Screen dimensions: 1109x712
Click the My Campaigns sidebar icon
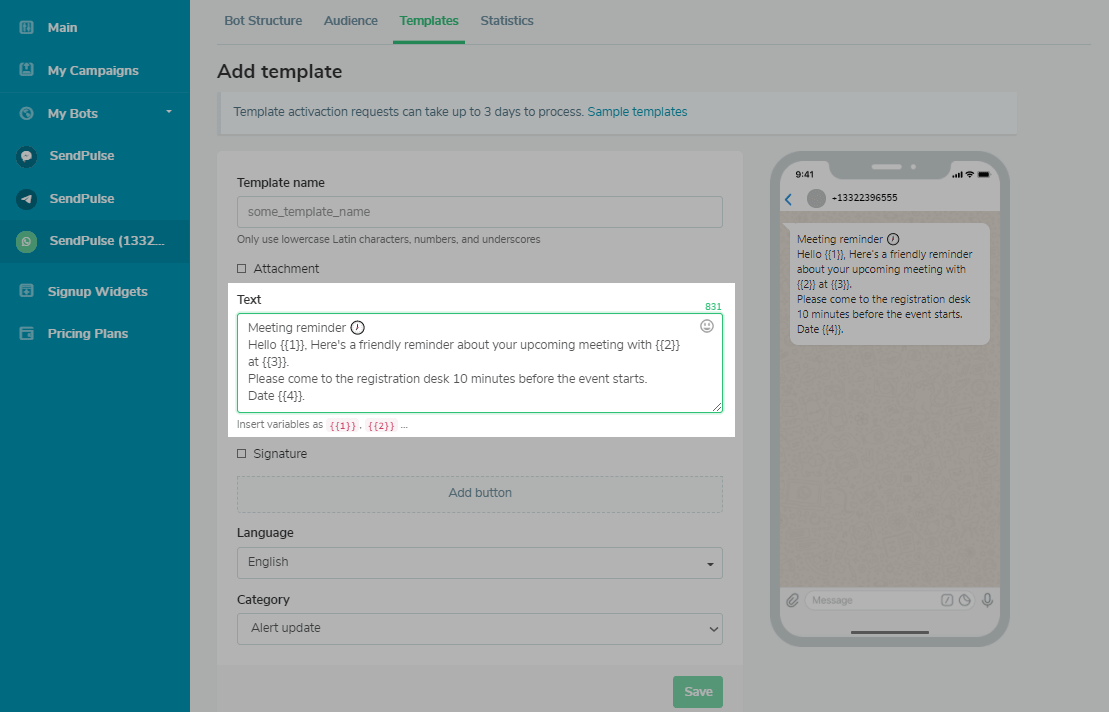27,71
